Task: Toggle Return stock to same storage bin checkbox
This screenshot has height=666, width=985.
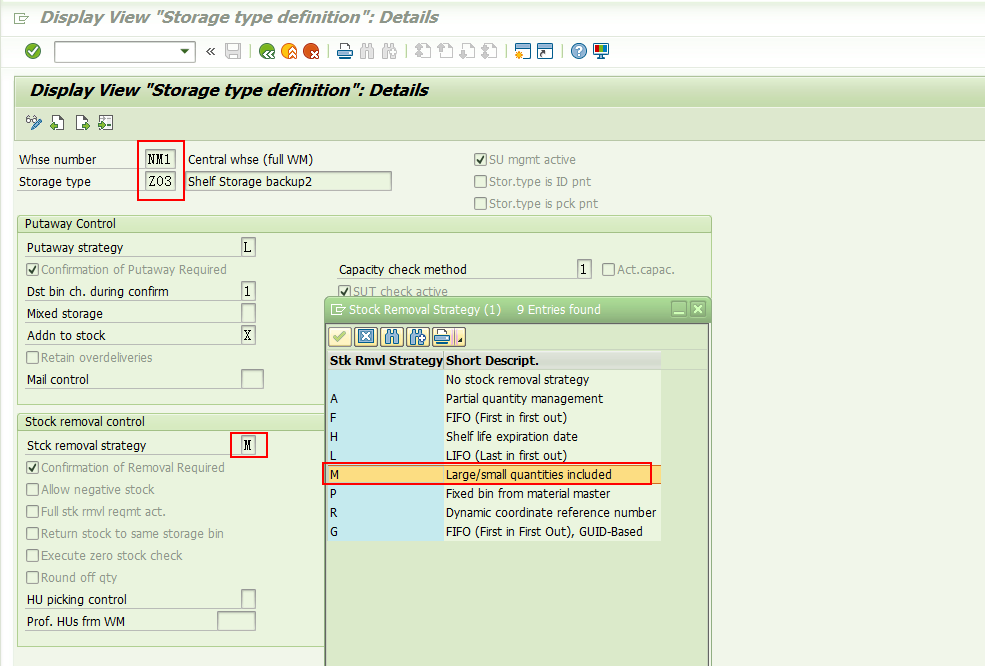Action: pos(33,533)
